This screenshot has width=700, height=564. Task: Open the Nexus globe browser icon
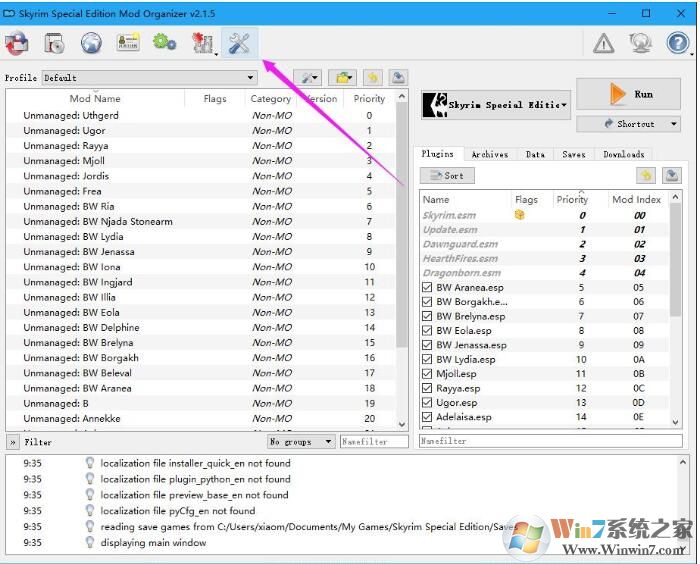coord(91,43)
